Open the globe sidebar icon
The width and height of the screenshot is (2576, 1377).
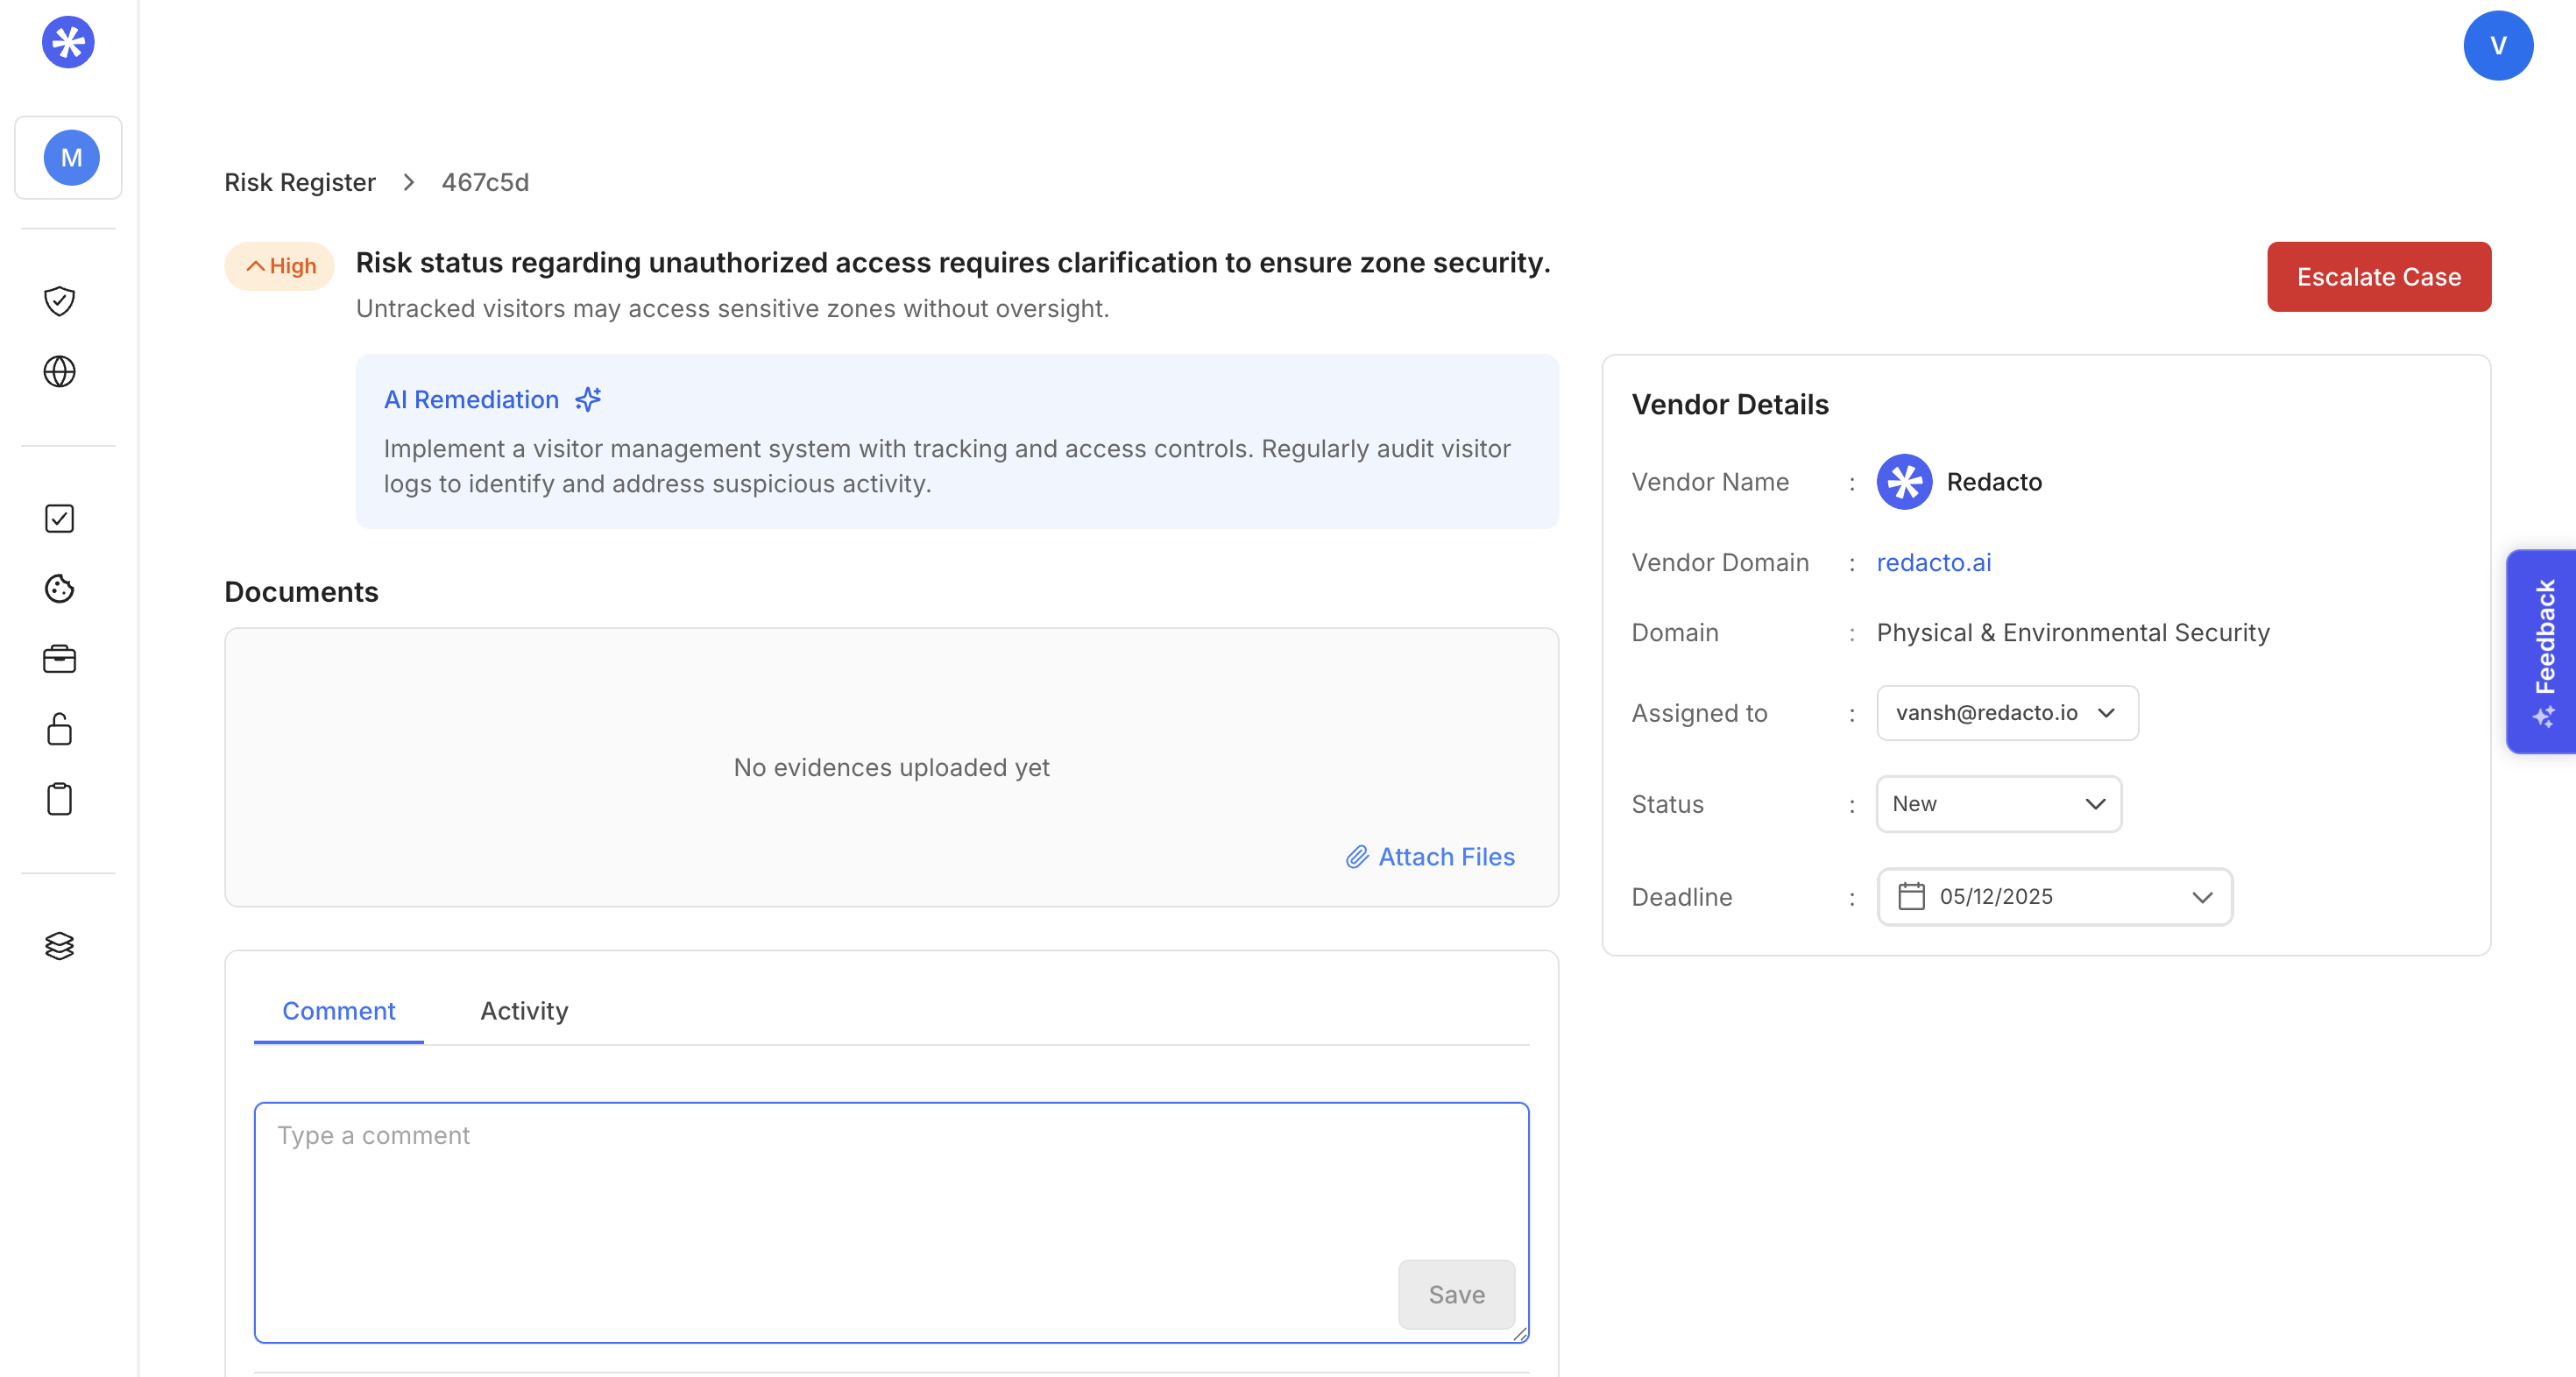click(60, 371)
